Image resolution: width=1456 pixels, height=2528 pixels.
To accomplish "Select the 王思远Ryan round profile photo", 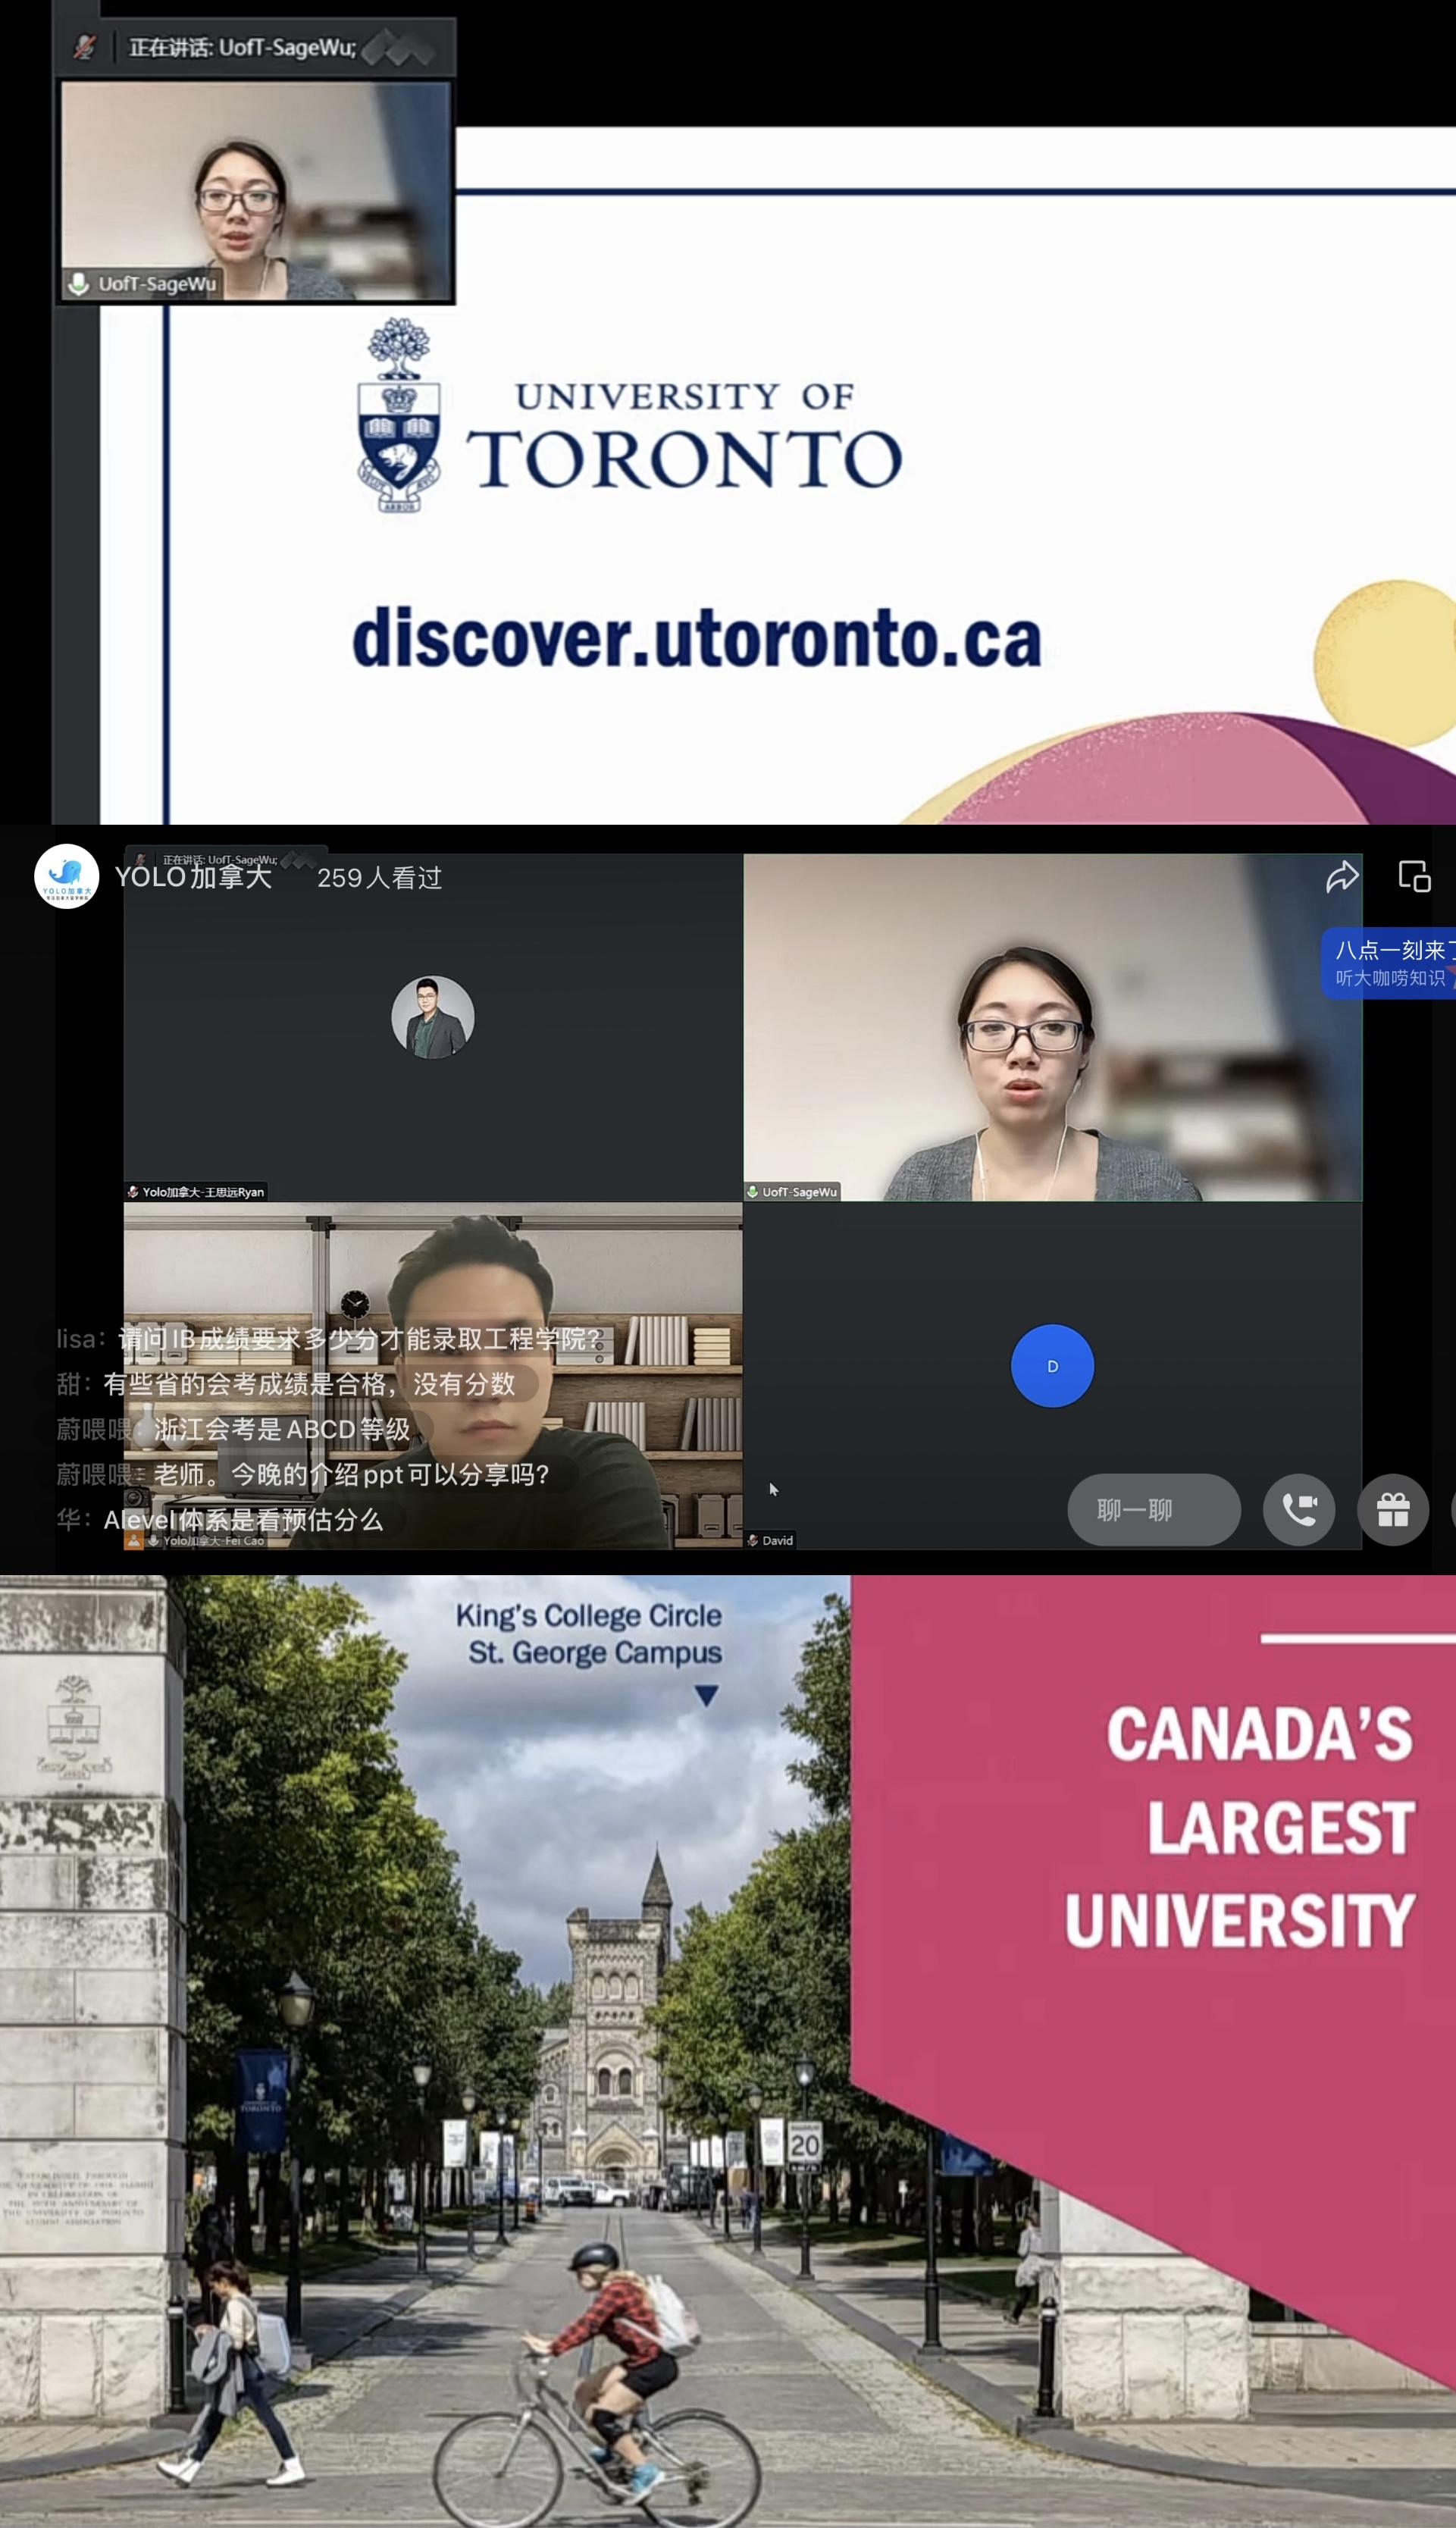I will (x=432, y=1016).
